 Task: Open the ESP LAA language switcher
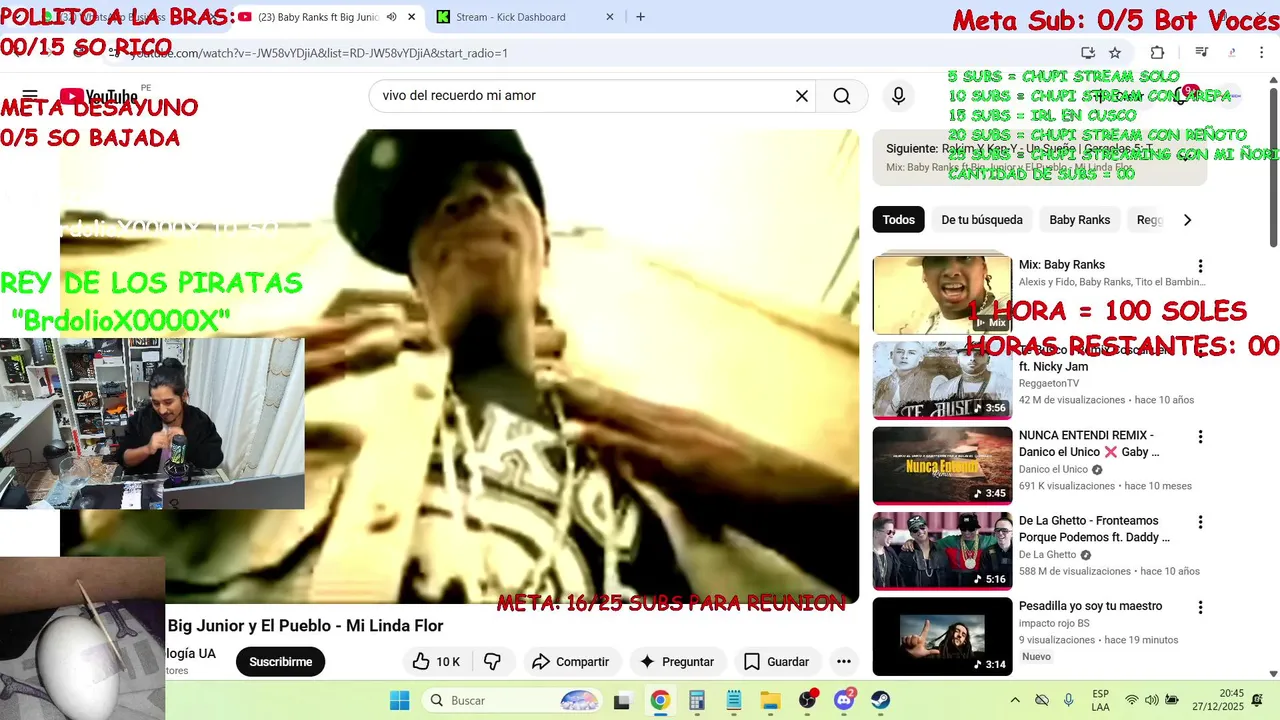pos(1100,700)
